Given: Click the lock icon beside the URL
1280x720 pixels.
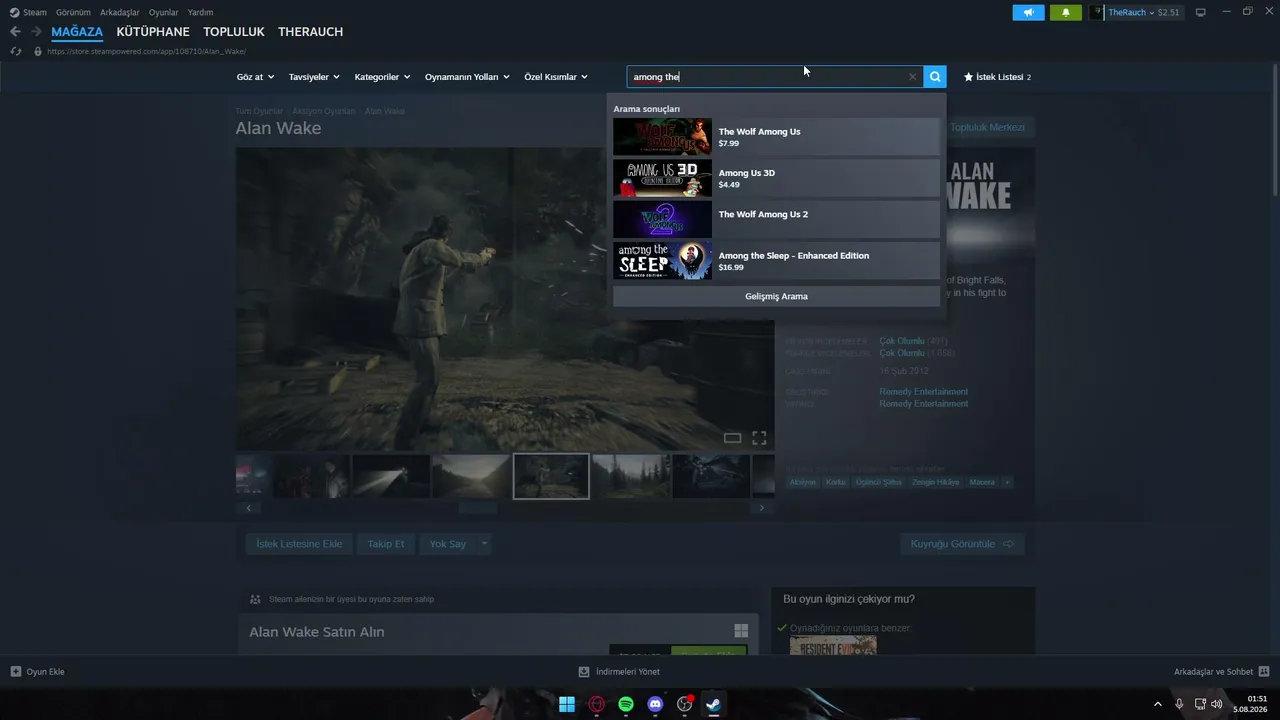Looking at the screenshot, I should pyautogui.click(x=38, y=51).
